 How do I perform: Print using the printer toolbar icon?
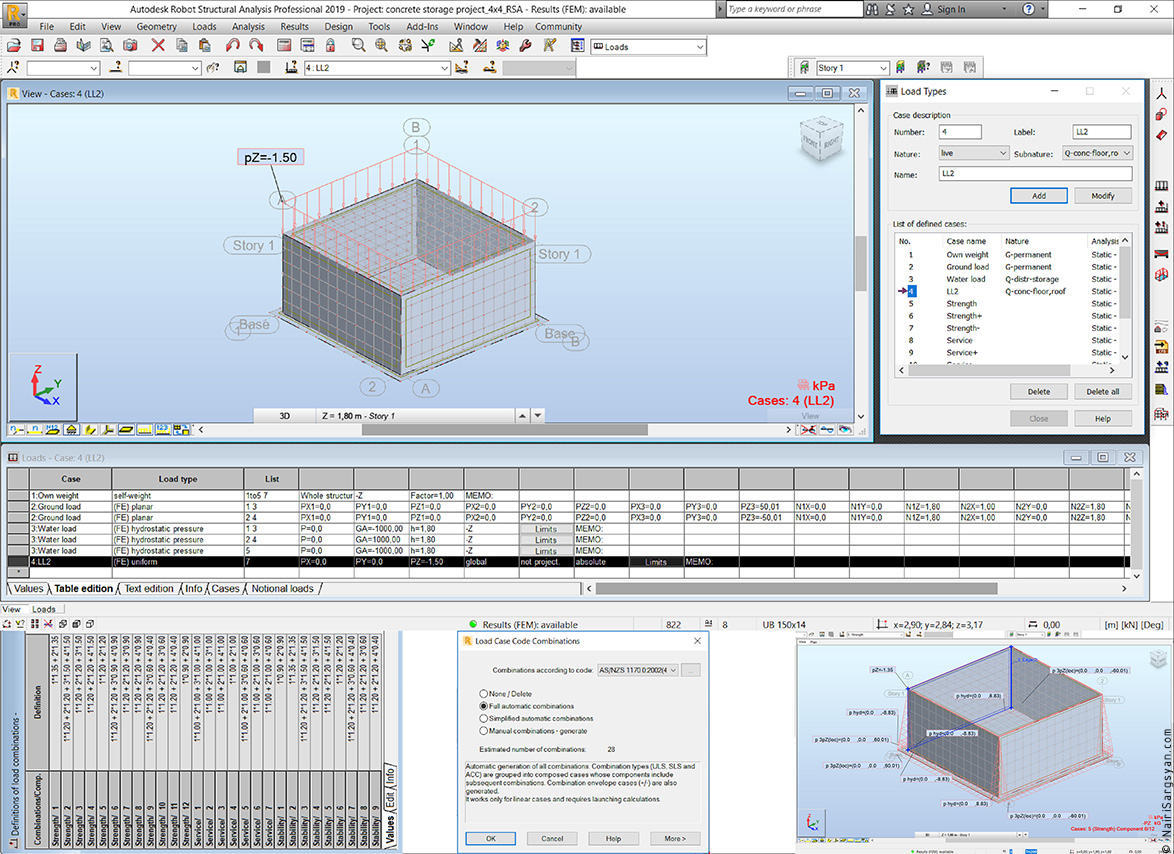click(61, 46)
